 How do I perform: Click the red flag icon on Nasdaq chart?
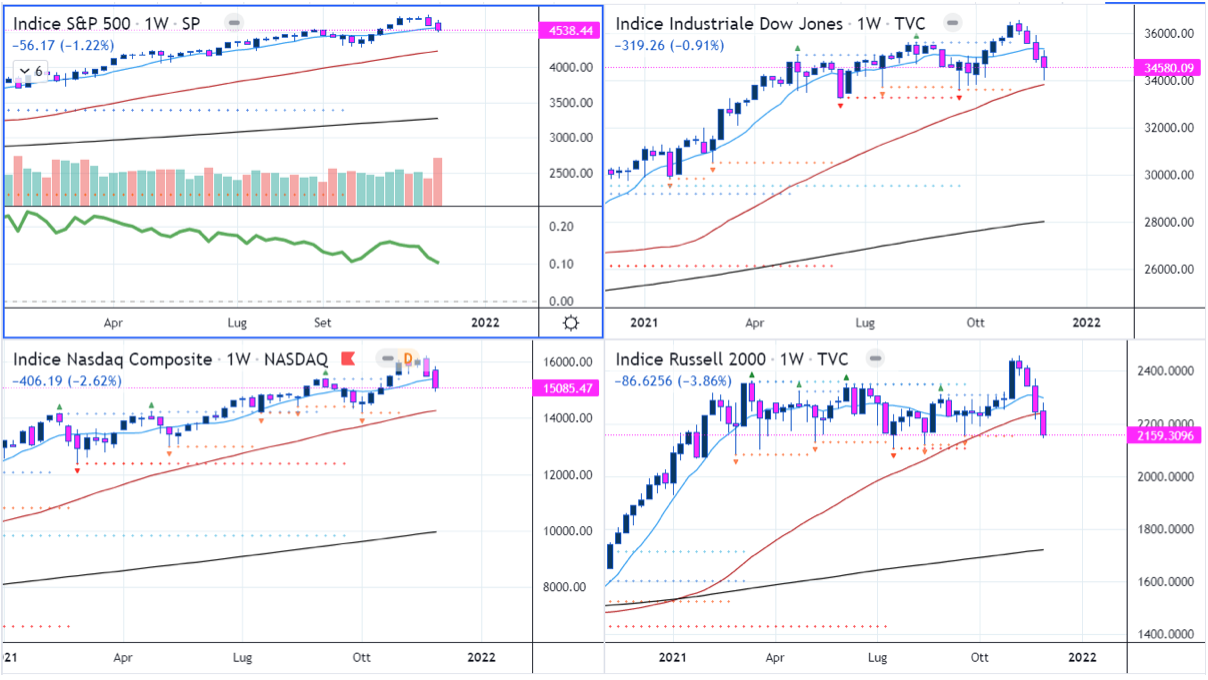coord(348,358)
